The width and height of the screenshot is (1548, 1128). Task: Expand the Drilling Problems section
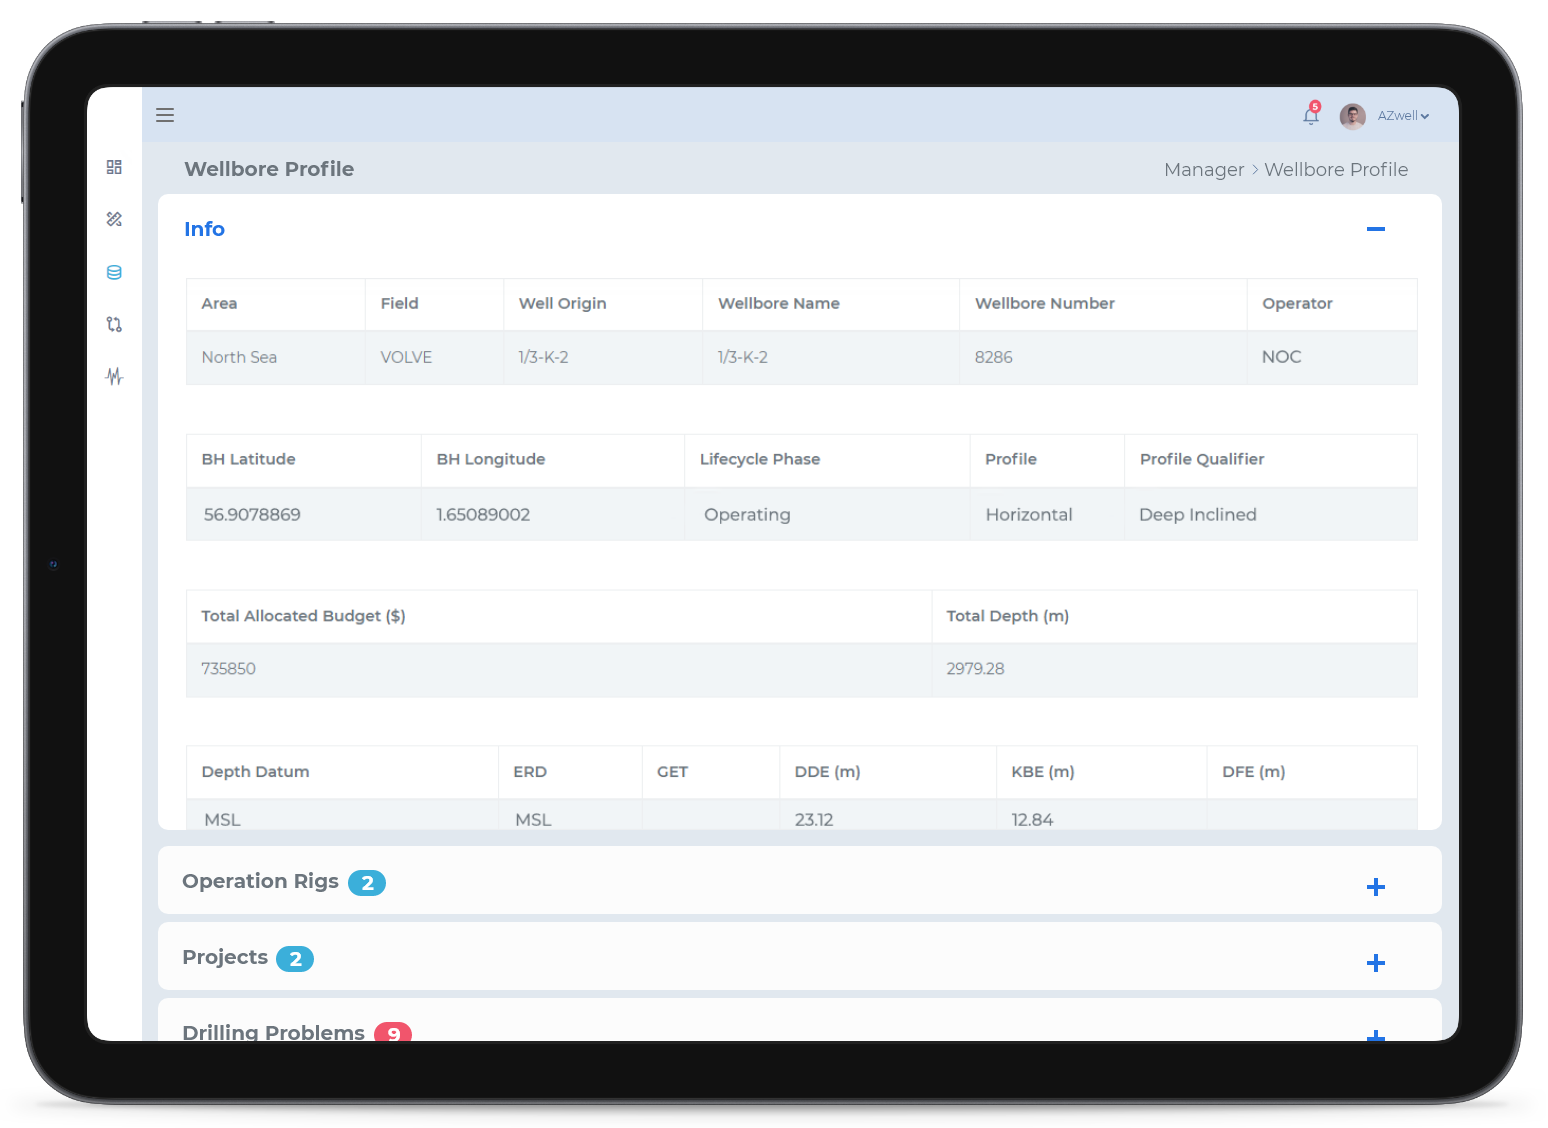pyautogui.click(x=1375, y=1034)
